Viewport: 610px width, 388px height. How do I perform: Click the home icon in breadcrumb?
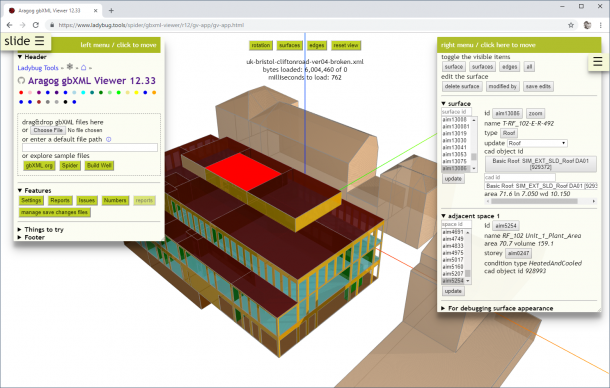click(83, 67)
